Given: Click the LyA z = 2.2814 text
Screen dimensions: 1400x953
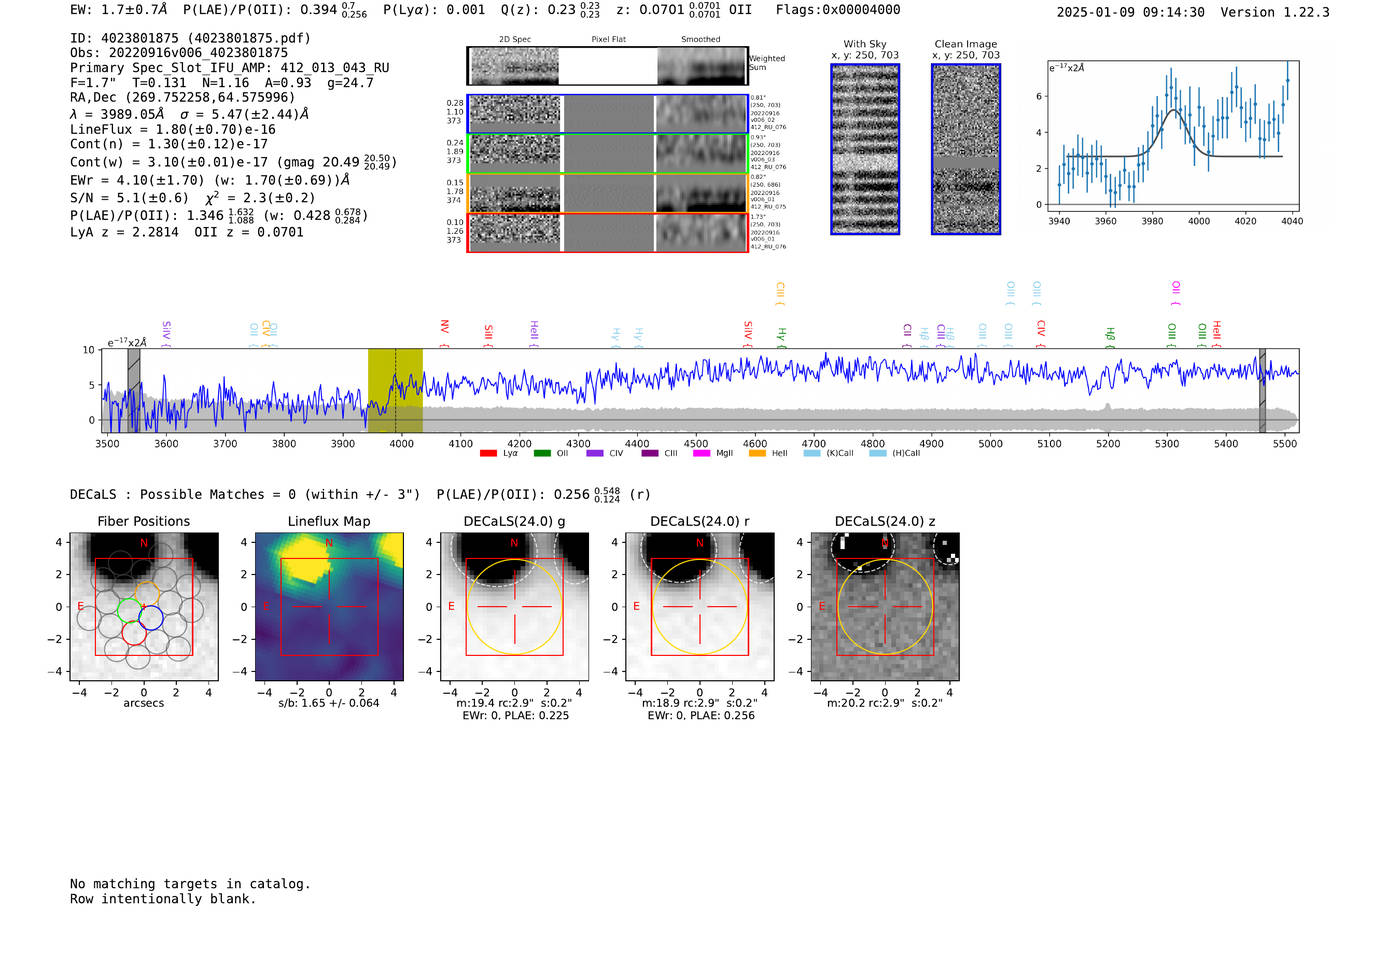Looking at the screenshot, I should tap(124, 232).
